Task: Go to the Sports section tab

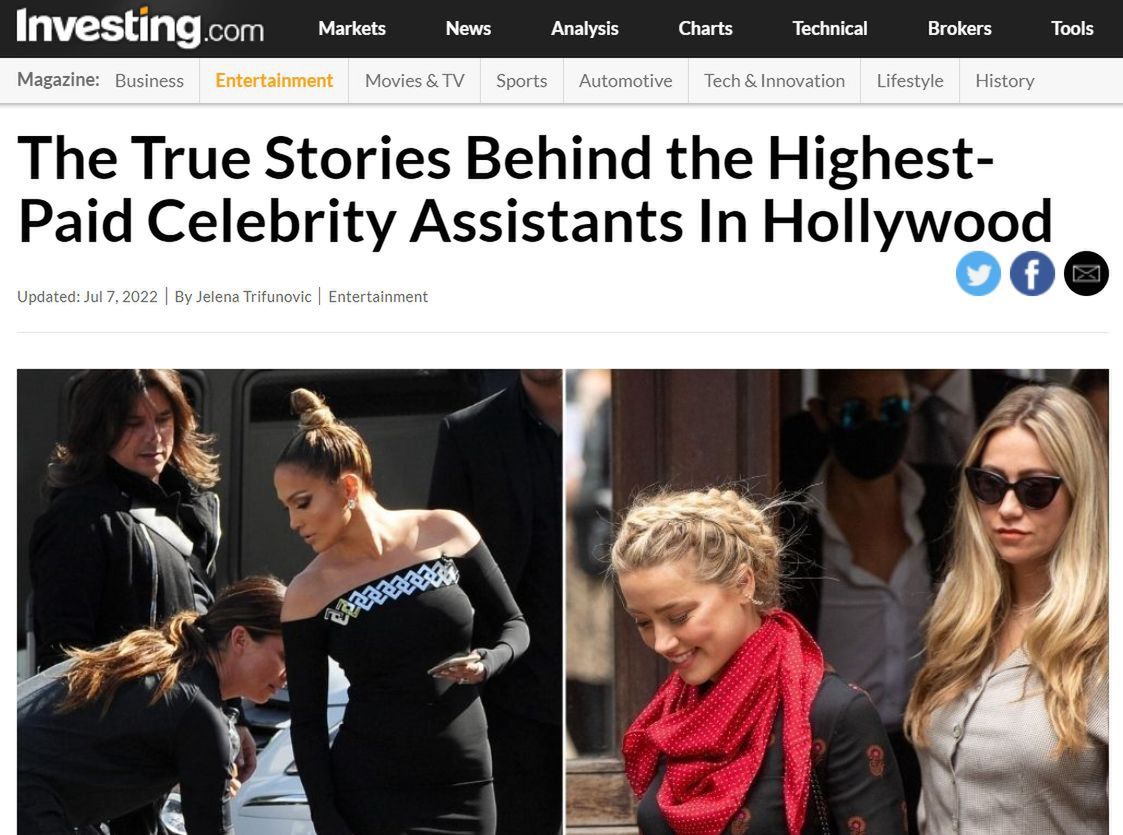Action: click(x=521, y=81)
